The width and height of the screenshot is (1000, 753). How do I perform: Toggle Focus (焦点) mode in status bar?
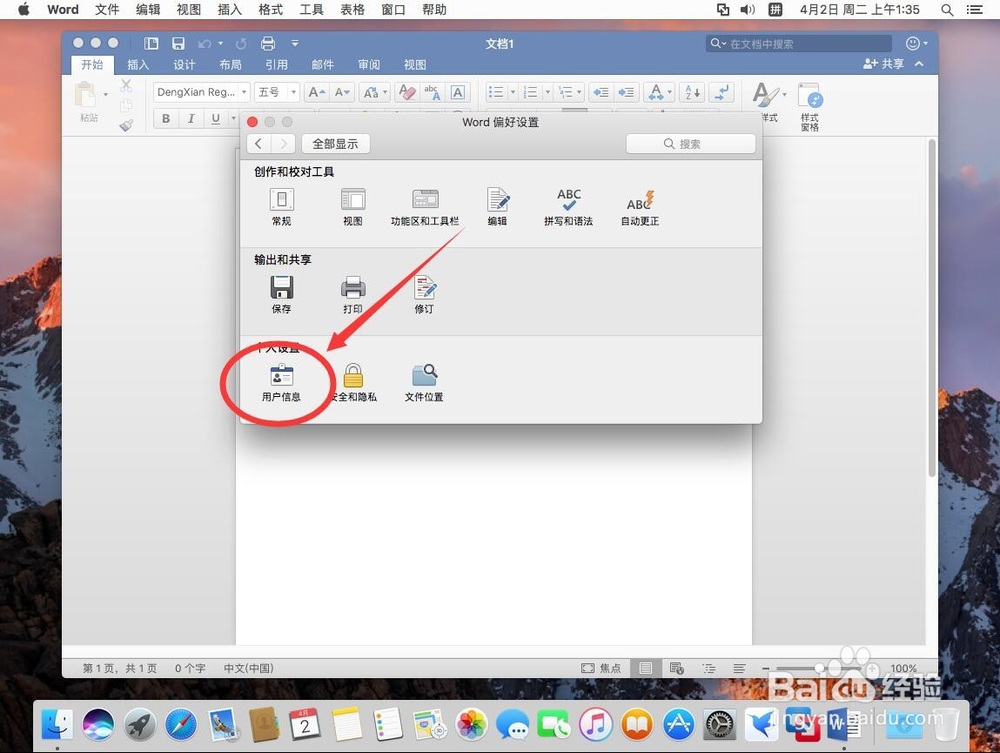click(601, 668)
